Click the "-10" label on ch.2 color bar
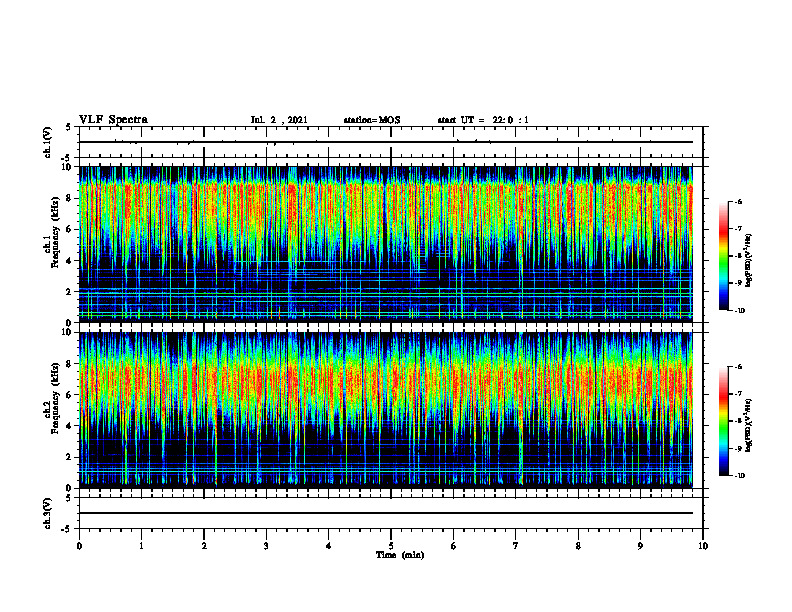 tap(739, 476)
